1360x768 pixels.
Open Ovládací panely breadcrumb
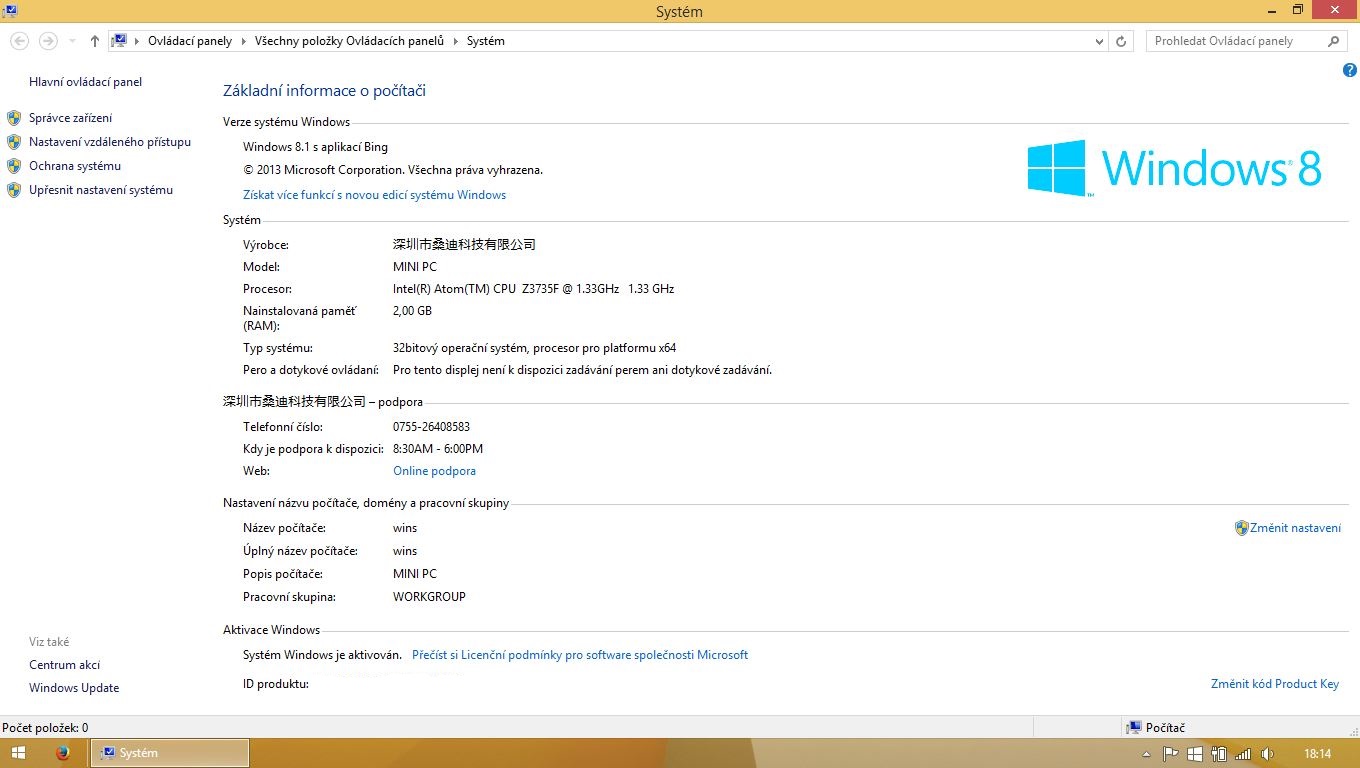coord(190,41)
